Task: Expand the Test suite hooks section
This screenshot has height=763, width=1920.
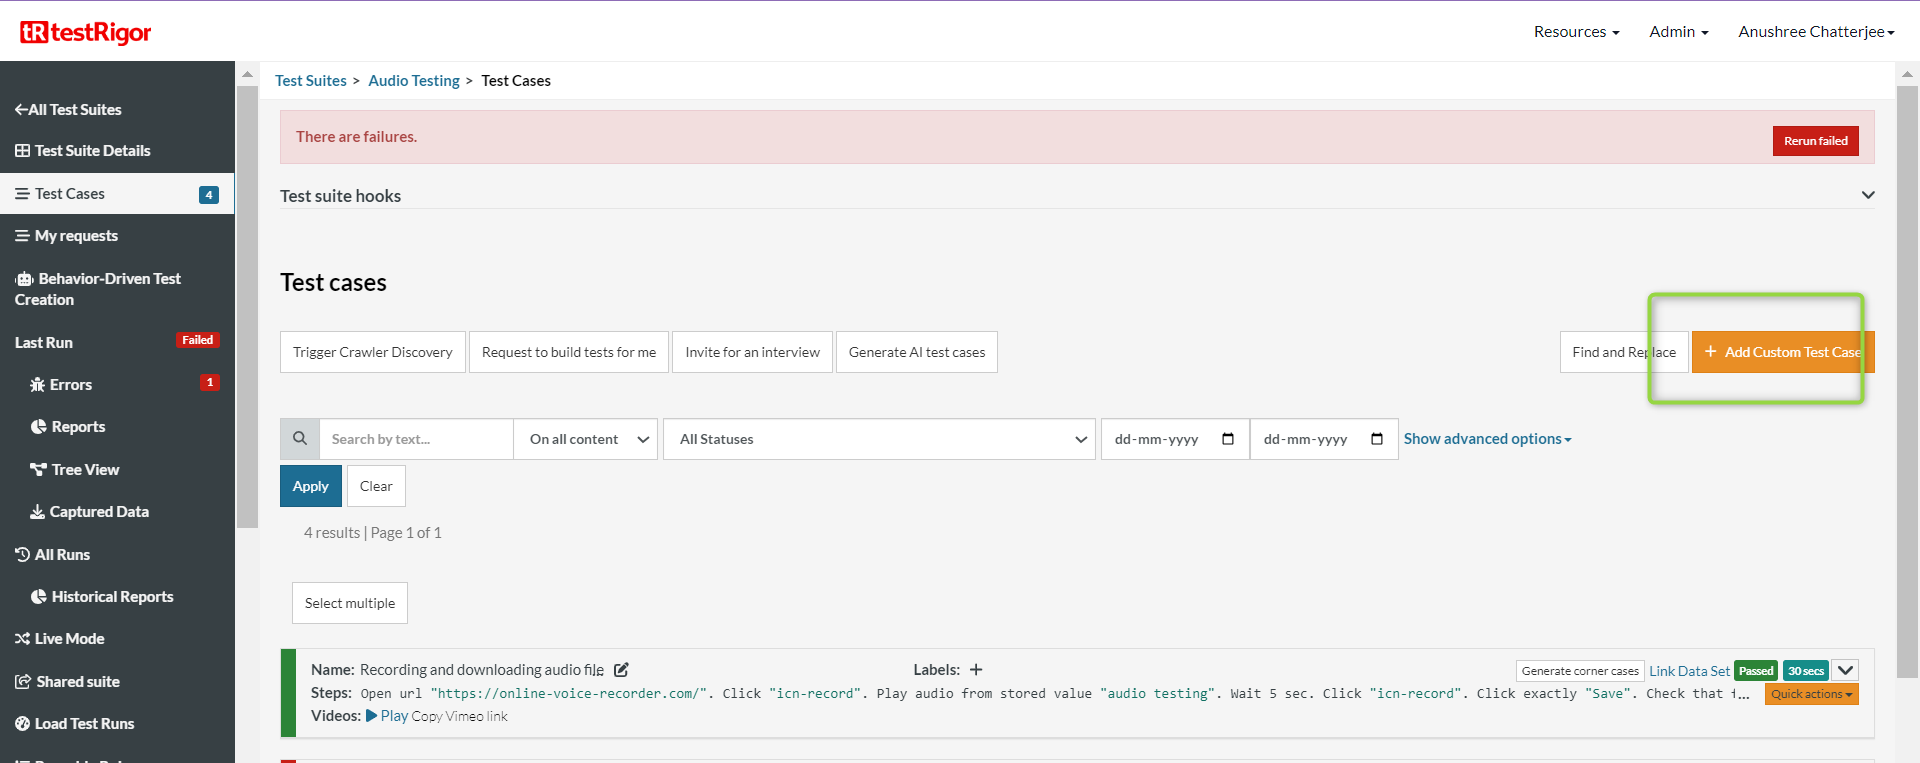Action: [1867, 195]
